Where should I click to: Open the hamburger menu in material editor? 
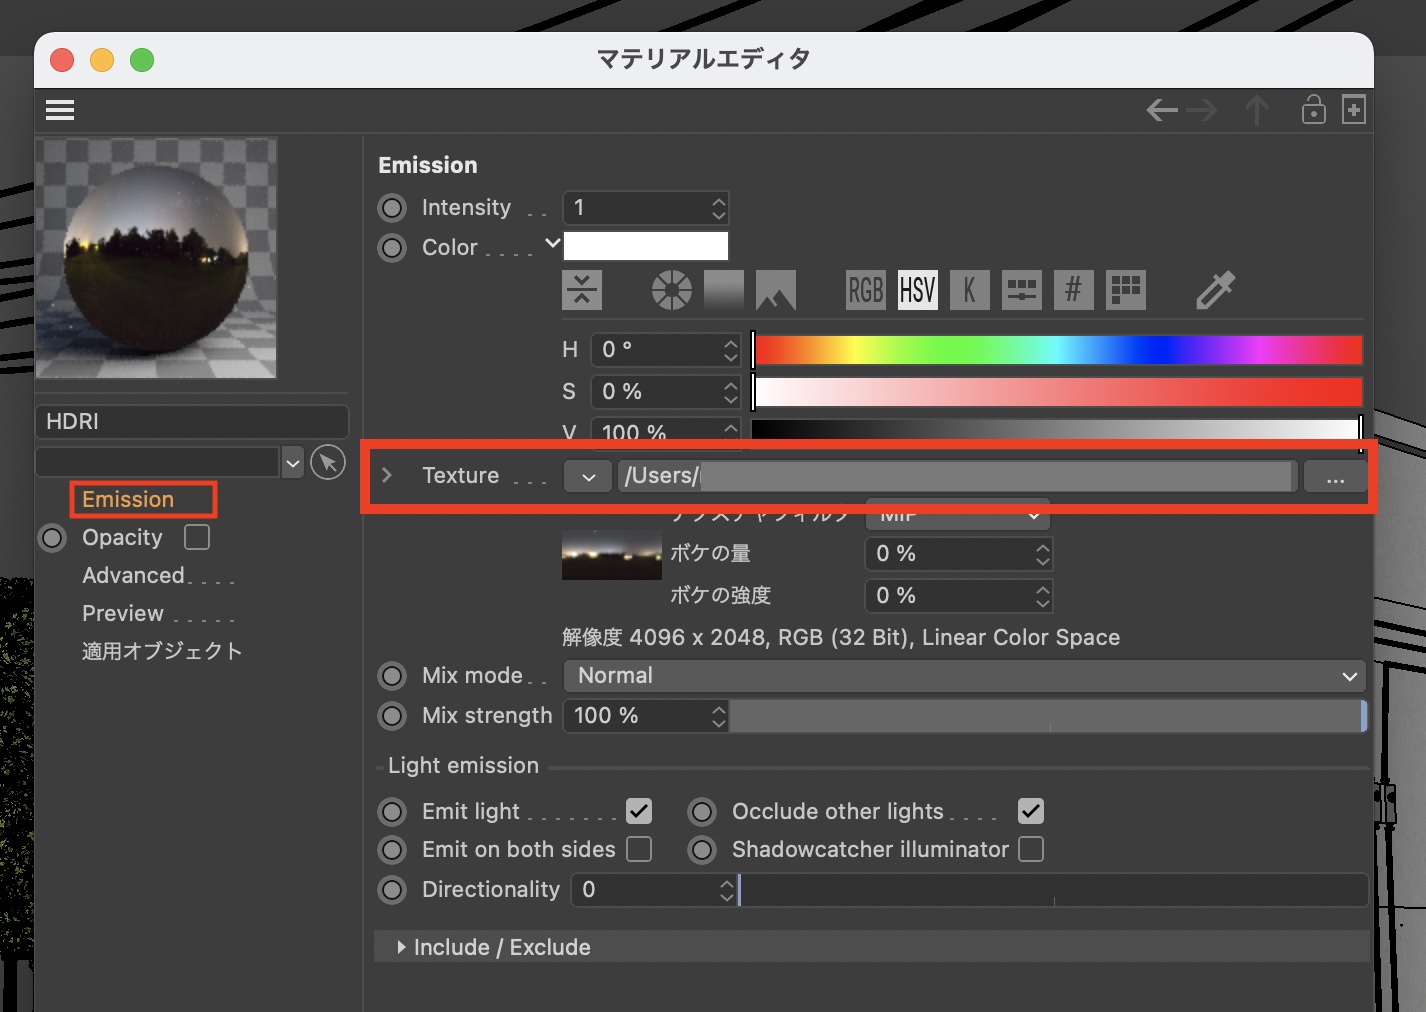coord(60,110)
